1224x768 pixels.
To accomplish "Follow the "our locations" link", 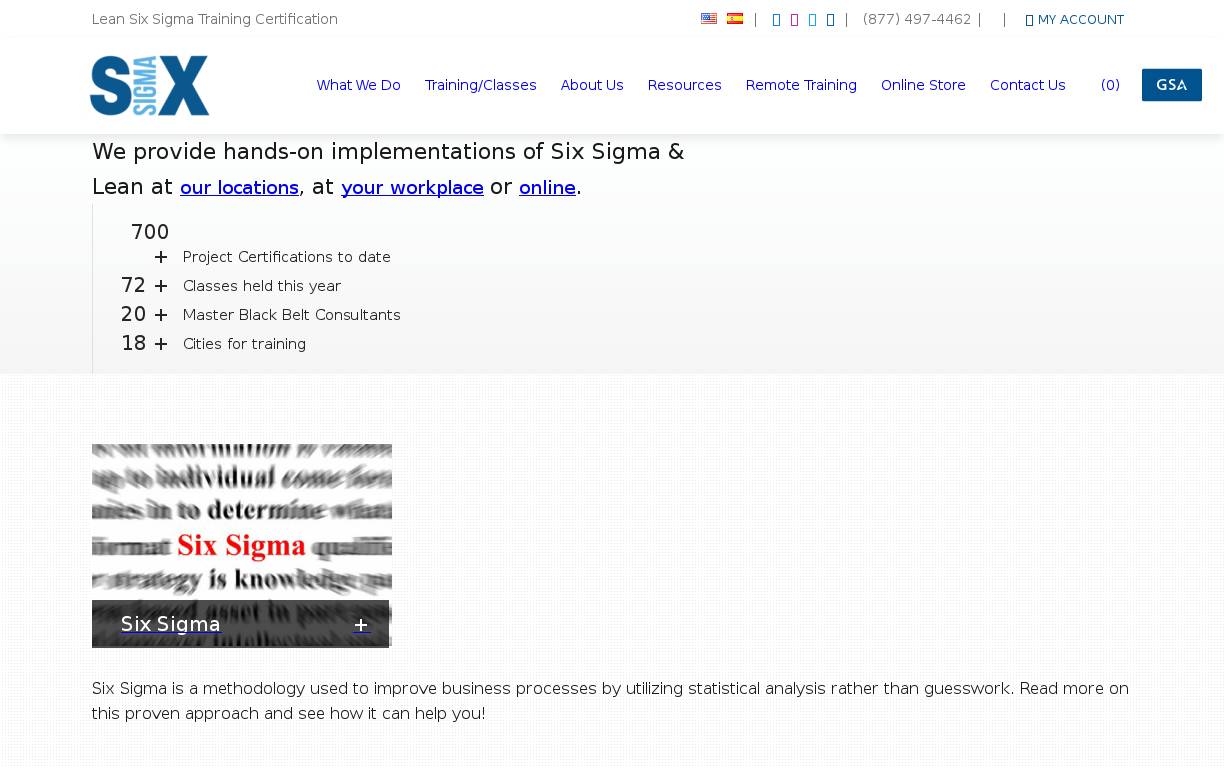I will point(239,188).
